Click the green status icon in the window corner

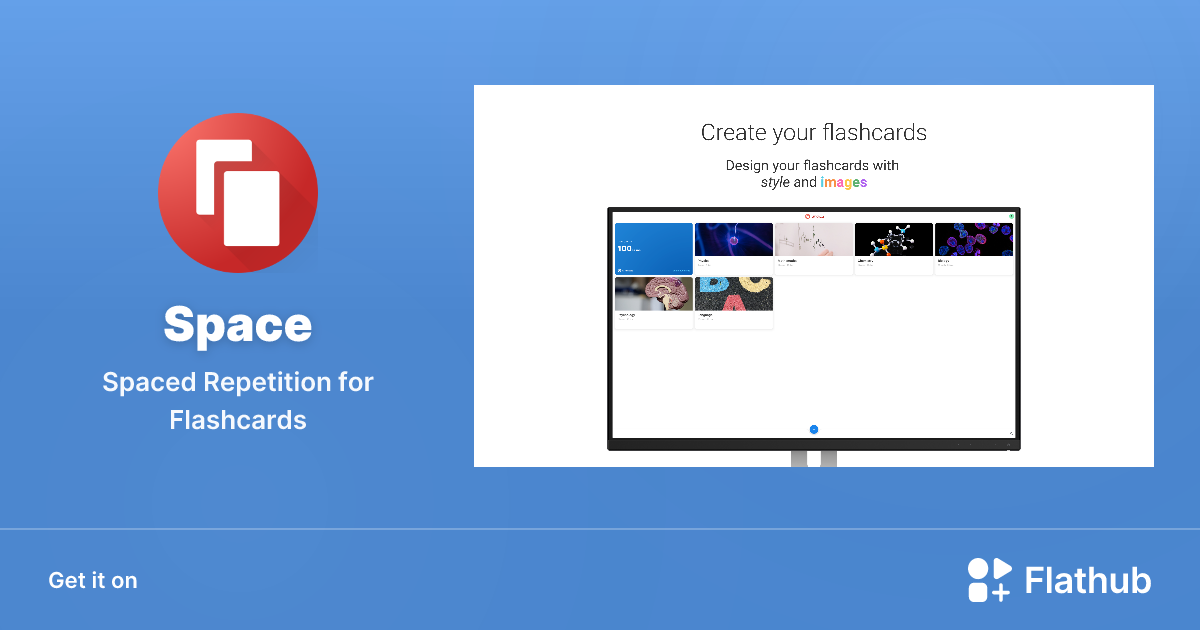pos(1011,216)
